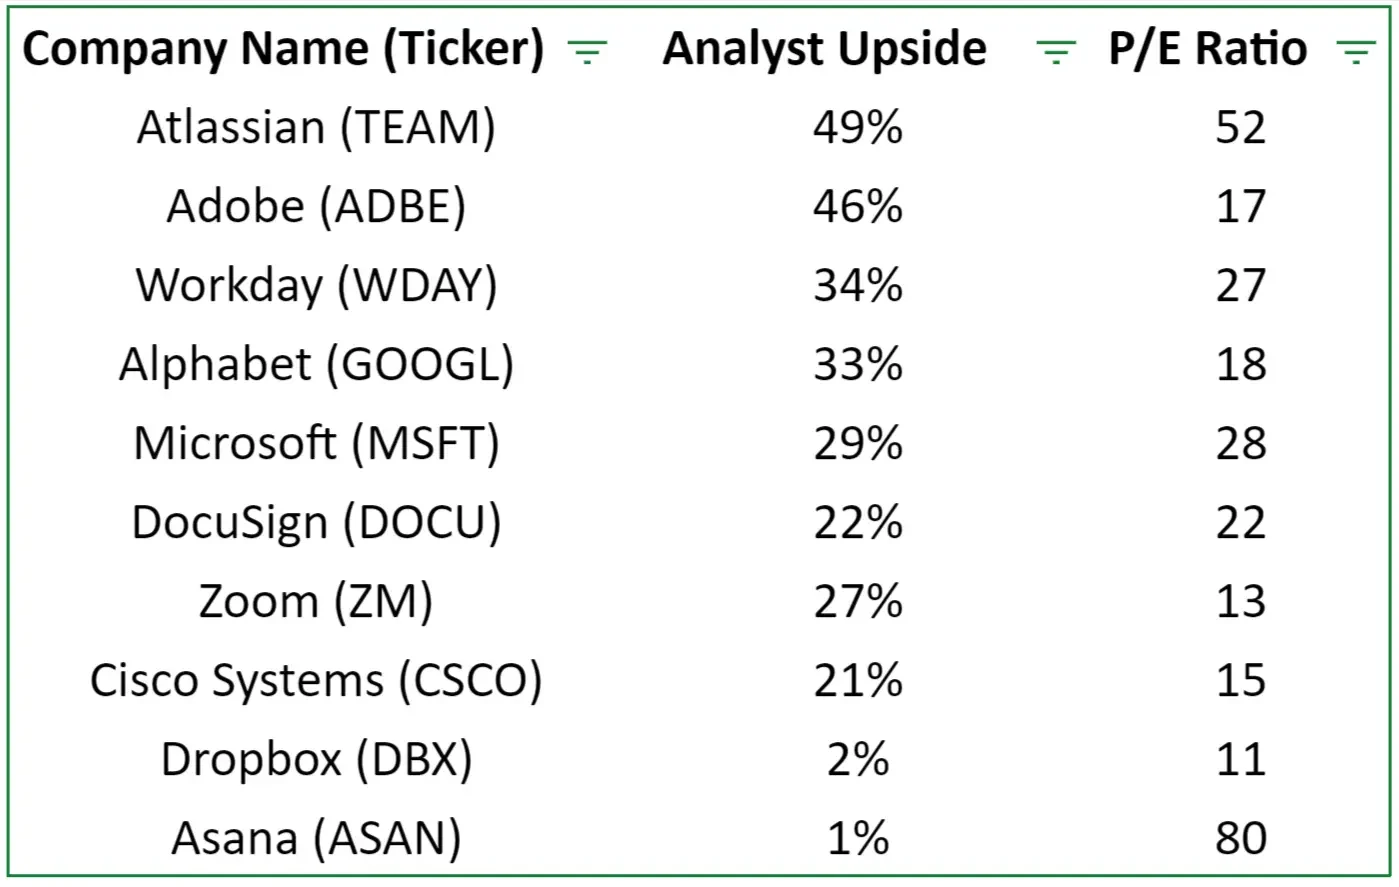Select the Dropbox (DBX) cell
The height and width of the screenshot is (887, 1399).
[x=316, y=760]
